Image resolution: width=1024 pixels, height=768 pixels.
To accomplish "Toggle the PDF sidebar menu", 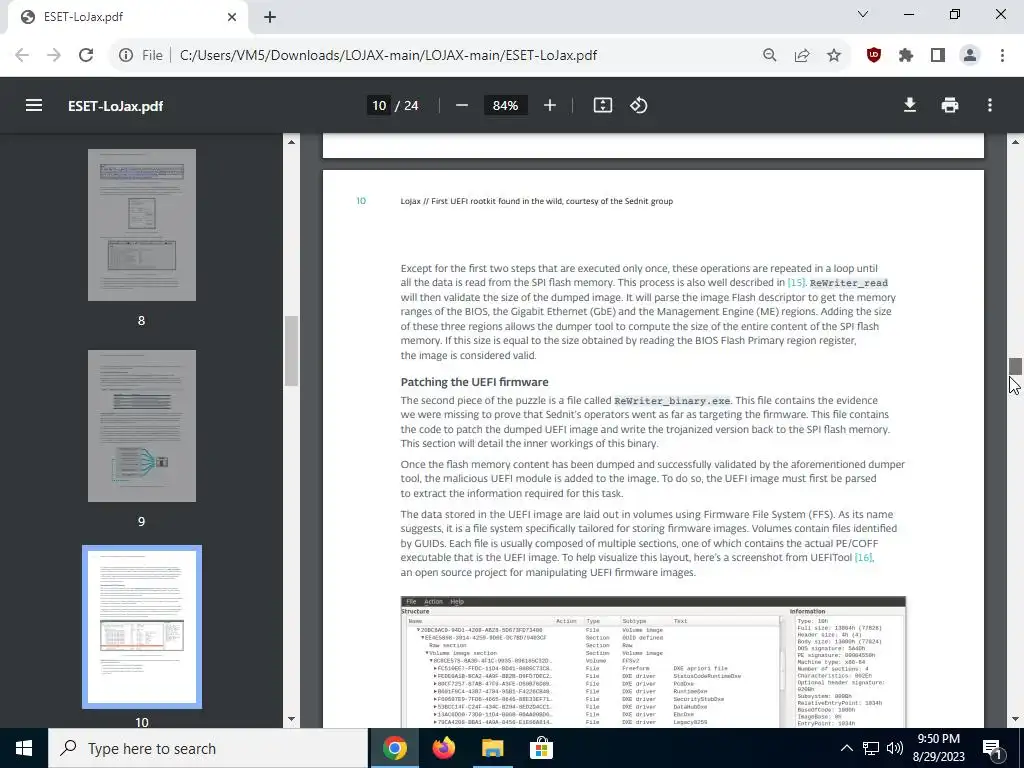I will (x=34, y=105).
